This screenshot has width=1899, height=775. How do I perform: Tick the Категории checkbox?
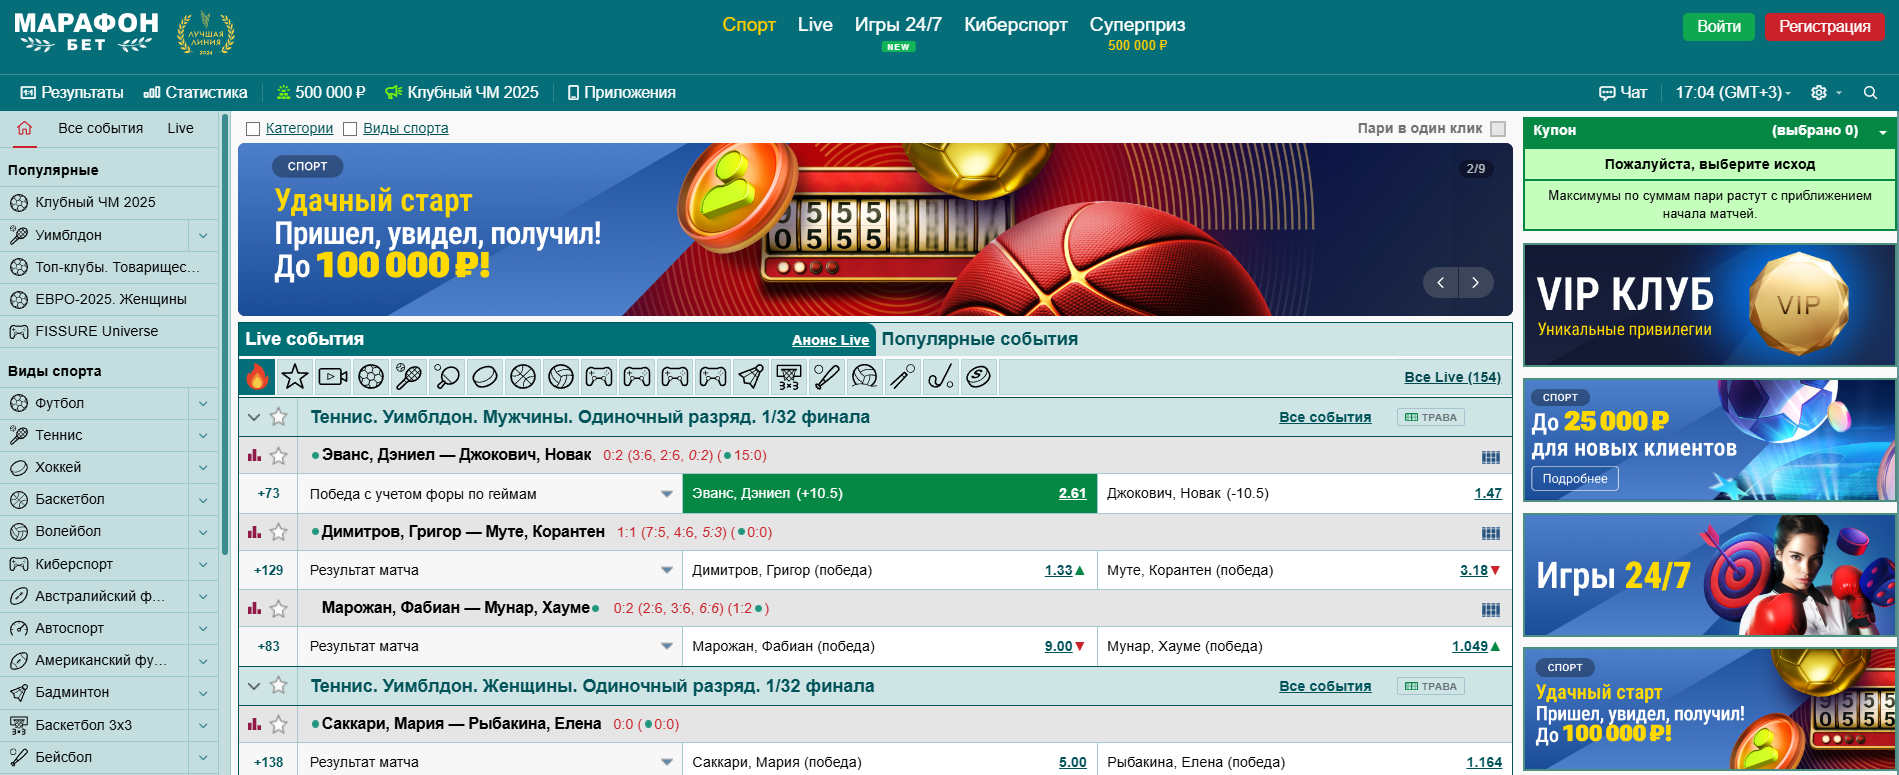[x=253, y=129]
